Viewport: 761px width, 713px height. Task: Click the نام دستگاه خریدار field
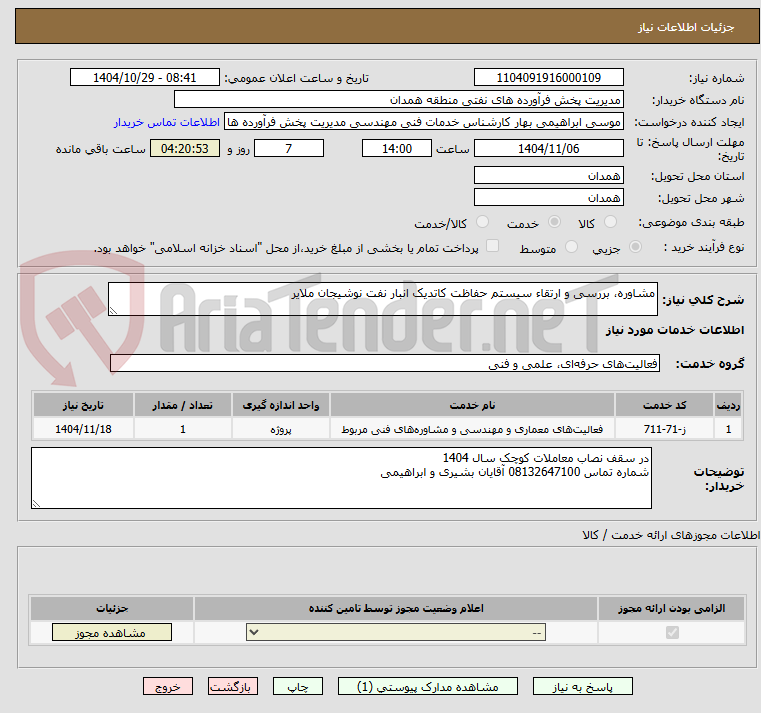pyautogui.click(x=398, y=100)
